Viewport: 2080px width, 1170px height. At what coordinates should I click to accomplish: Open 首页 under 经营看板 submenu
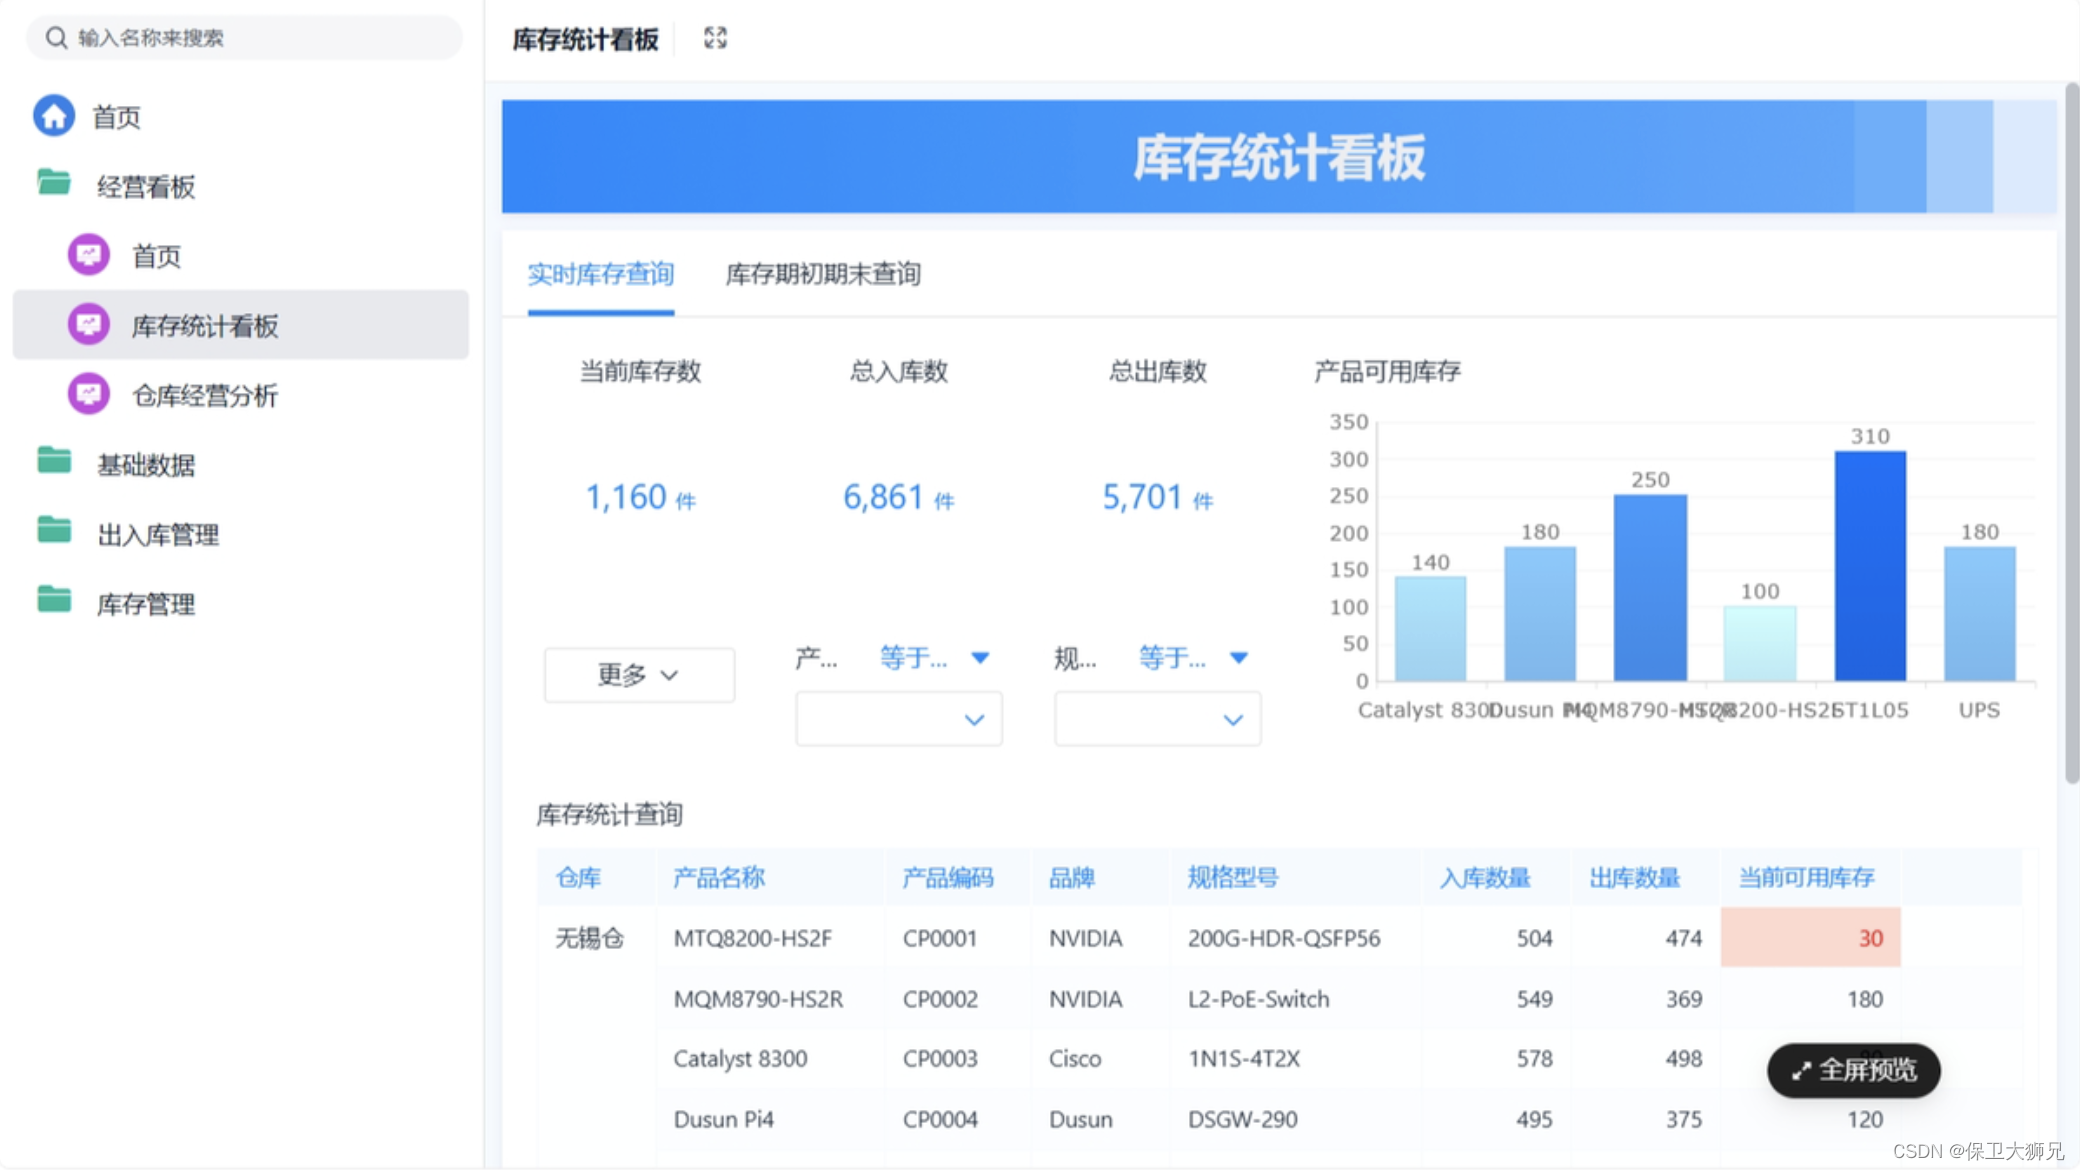157,256
